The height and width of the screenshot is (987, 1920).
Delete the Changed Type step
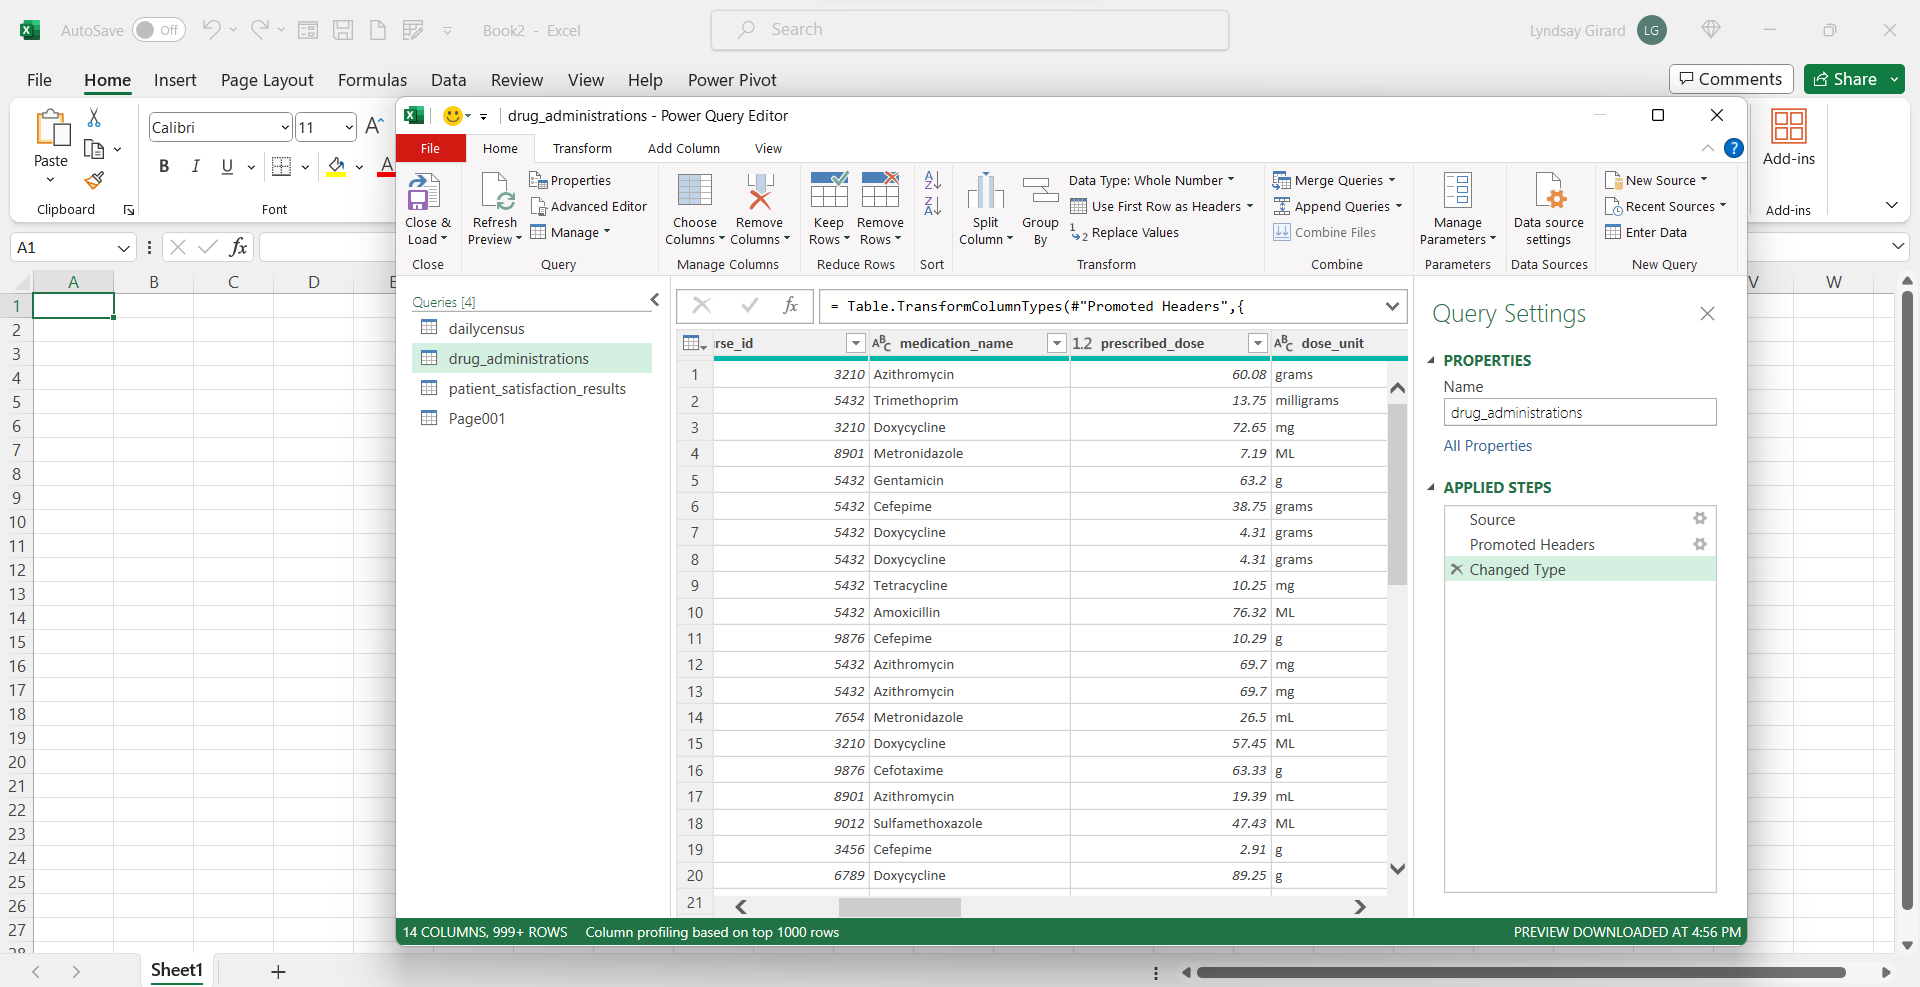click(1456, 569)
